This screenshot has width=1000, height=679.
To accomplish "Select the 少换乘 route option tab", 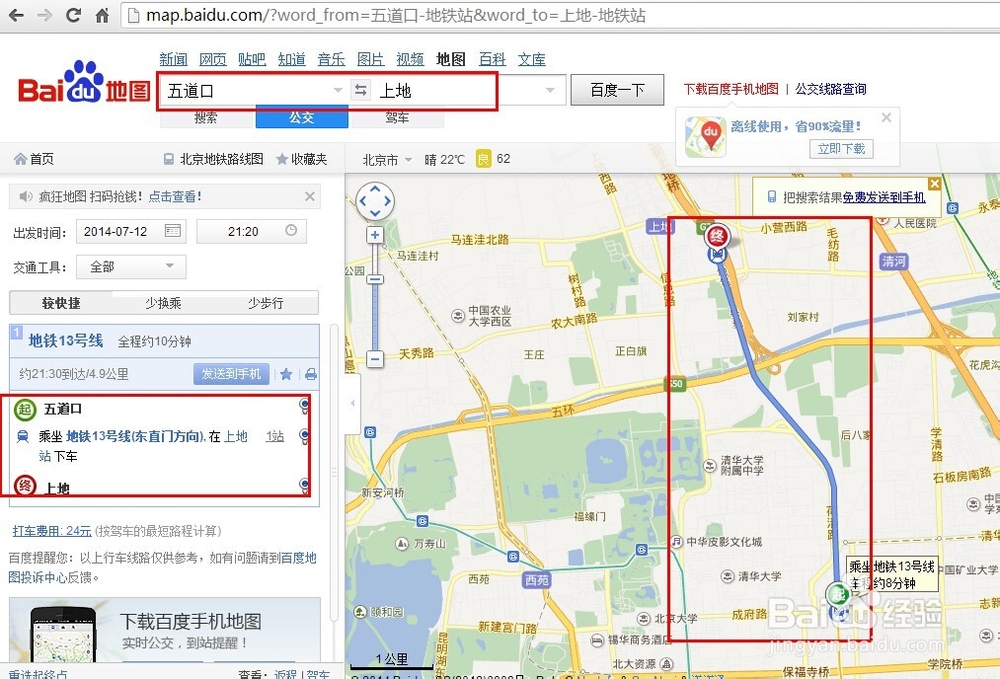I will [x=163, y=303].
